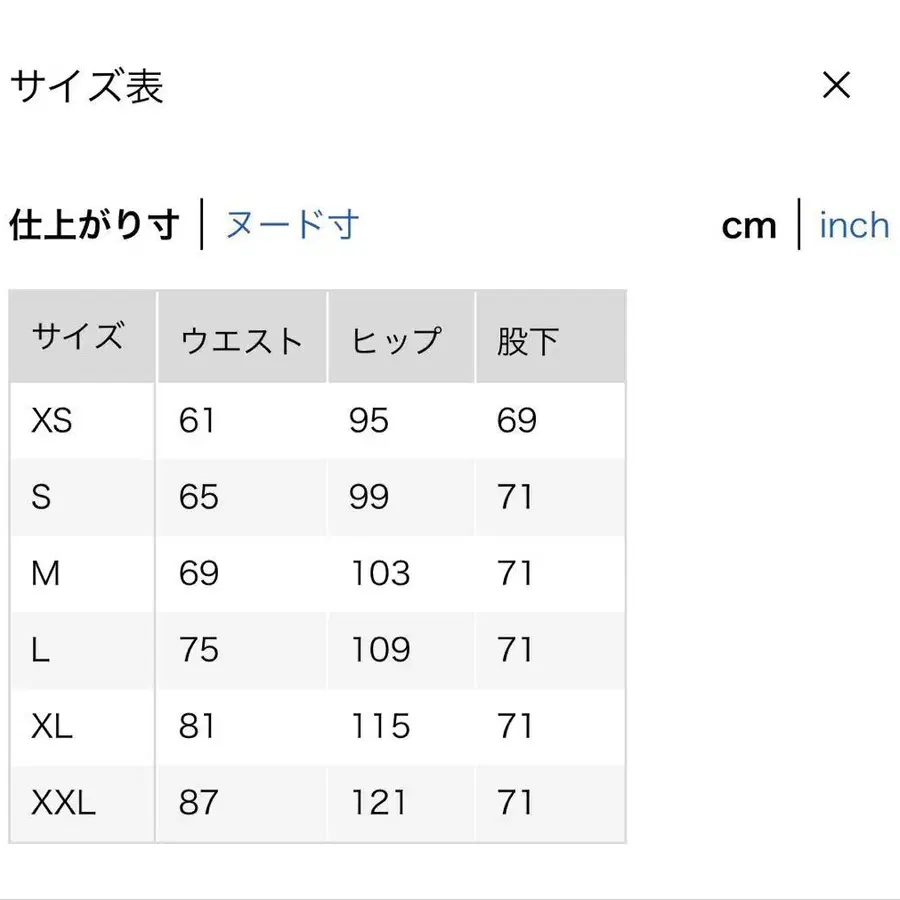Select the XXL size row label
This screenshot has height=900, width=900.
64,802
